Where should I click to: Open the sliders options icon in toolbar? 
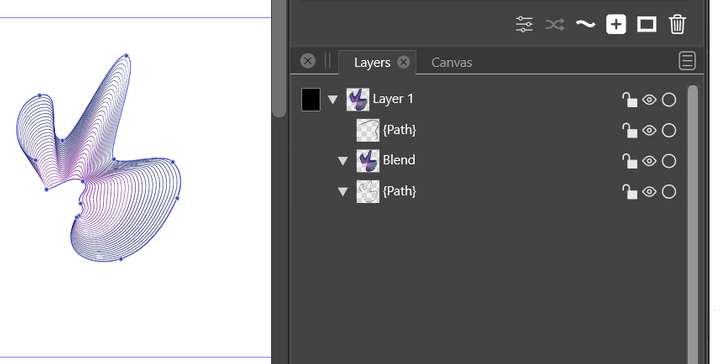[x=524, y=24]
